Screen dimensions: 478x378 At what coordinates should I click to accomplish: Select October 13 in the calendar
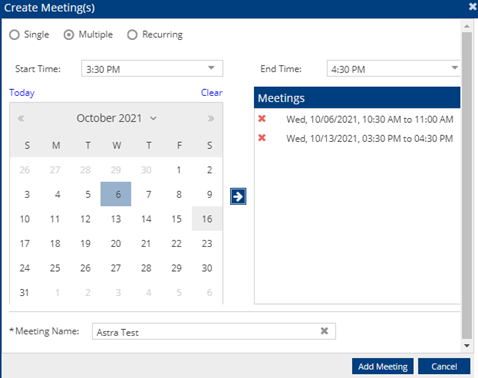tap(116, 219)
